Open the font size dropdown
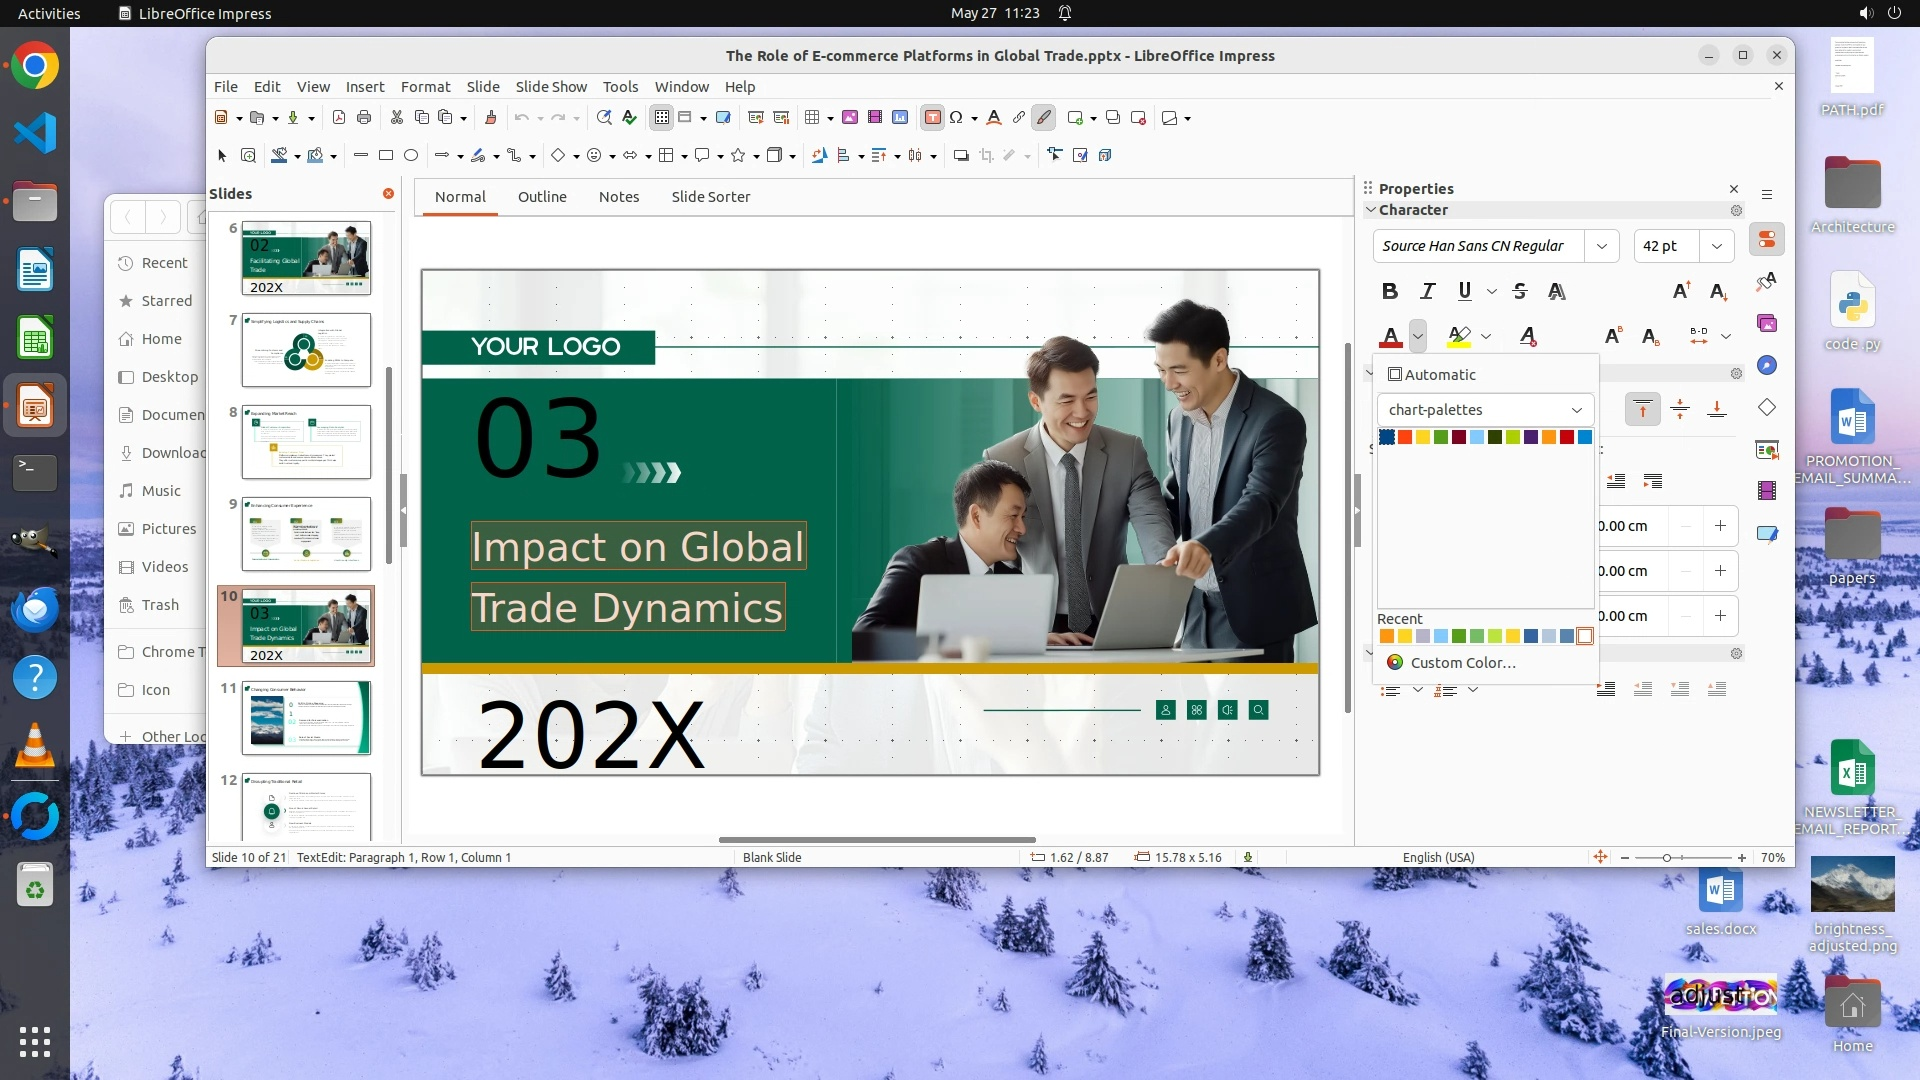 (1716, 246)
